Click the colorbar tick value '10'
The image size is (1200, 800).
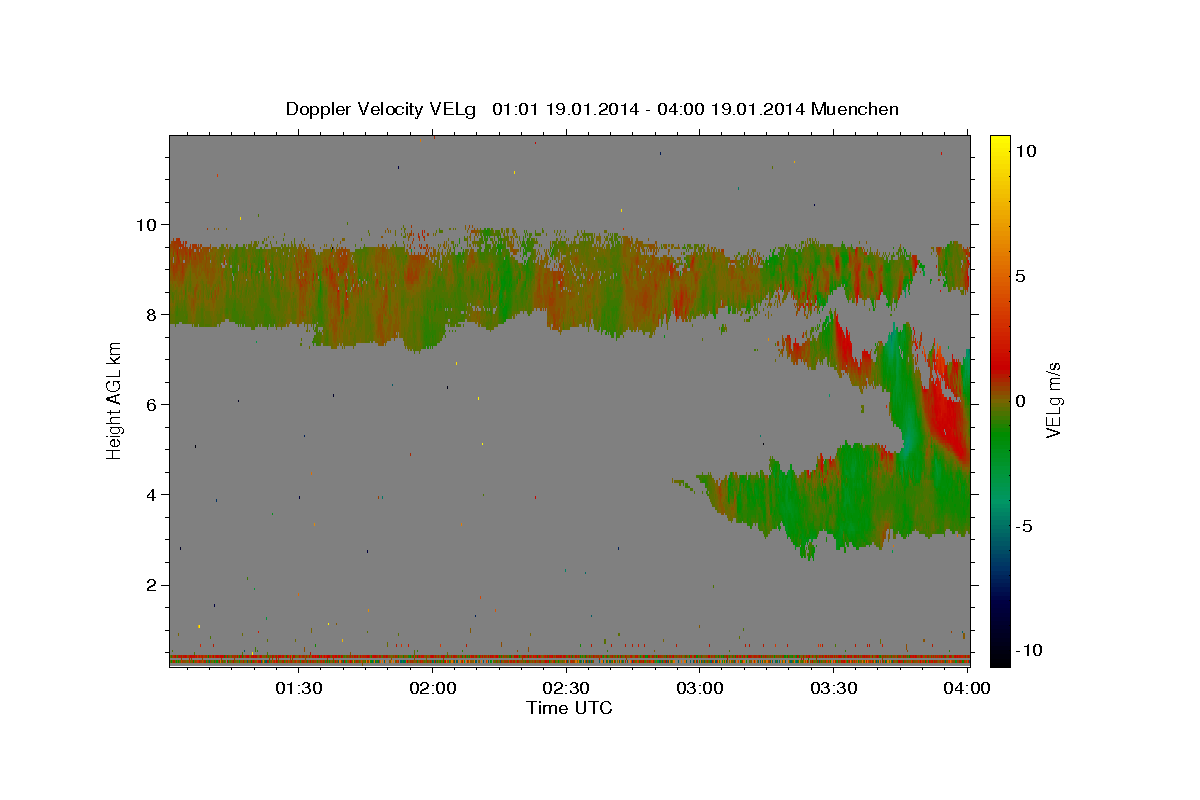1024,151
